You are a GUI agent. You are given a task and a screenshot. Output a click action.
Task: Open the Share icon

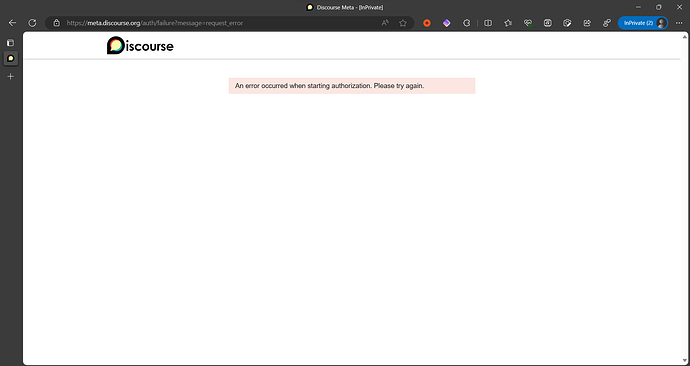tap(587, 23)
